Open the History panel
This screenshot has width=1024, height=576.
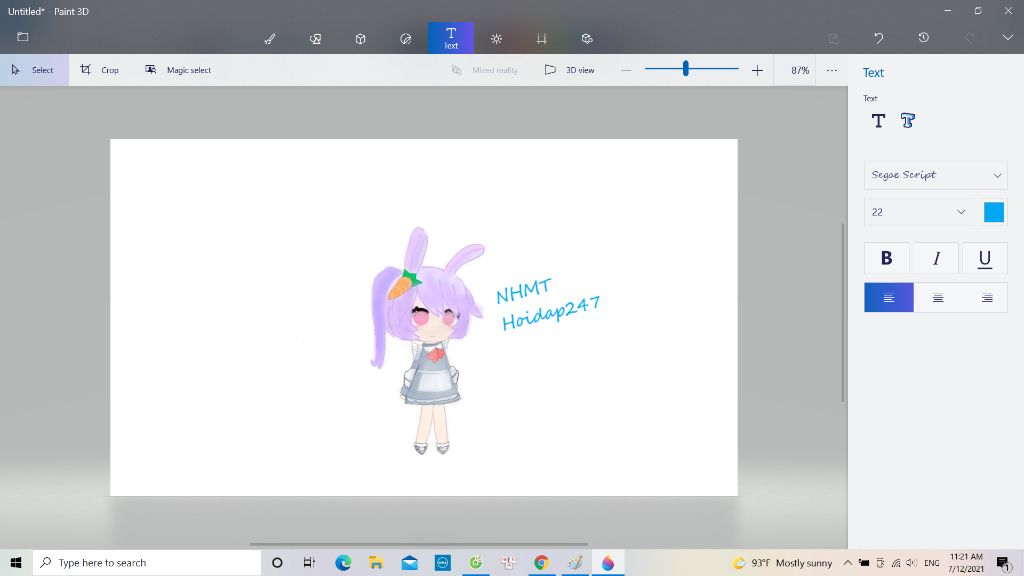click(x=924, y=38)
